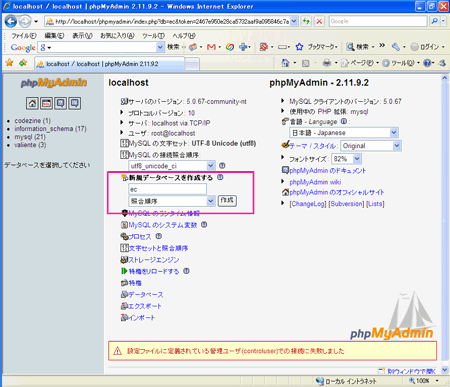Click the search magnifier next to Google box
Screen dimensions: 450x387
coord(434,21)
